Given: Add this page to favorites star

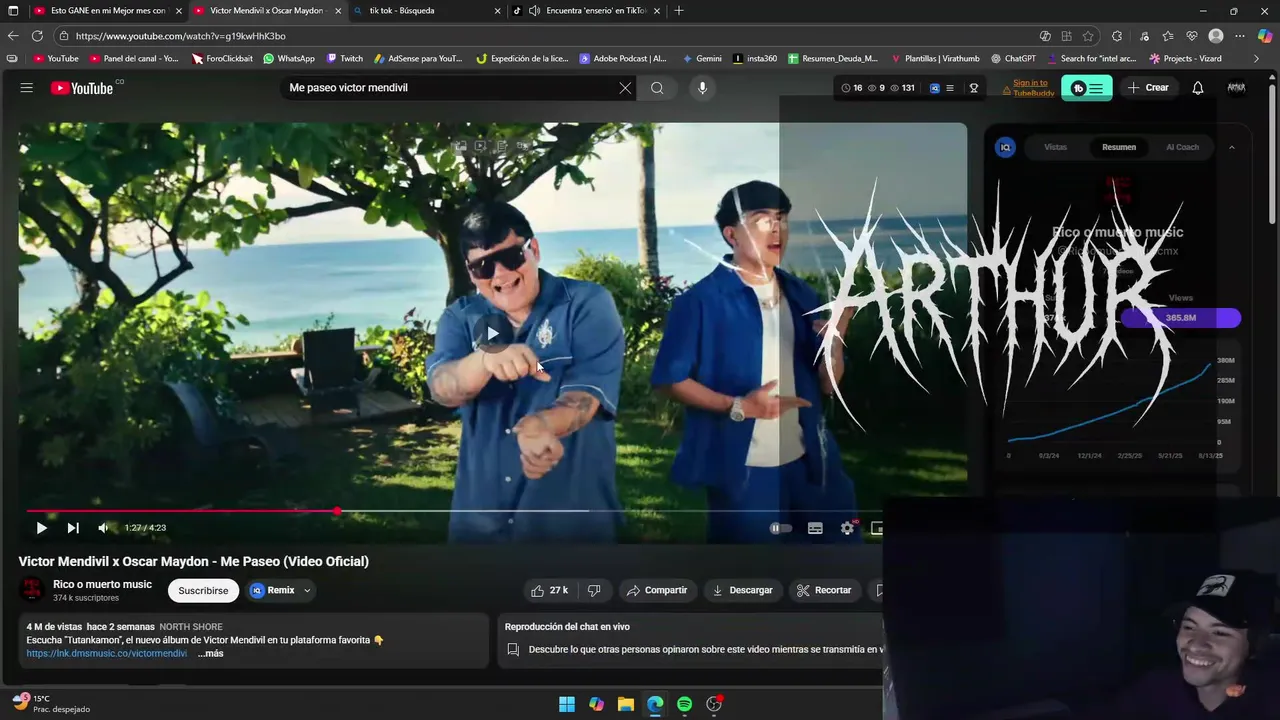Looking at the screenshot, I should [1088, 36].
